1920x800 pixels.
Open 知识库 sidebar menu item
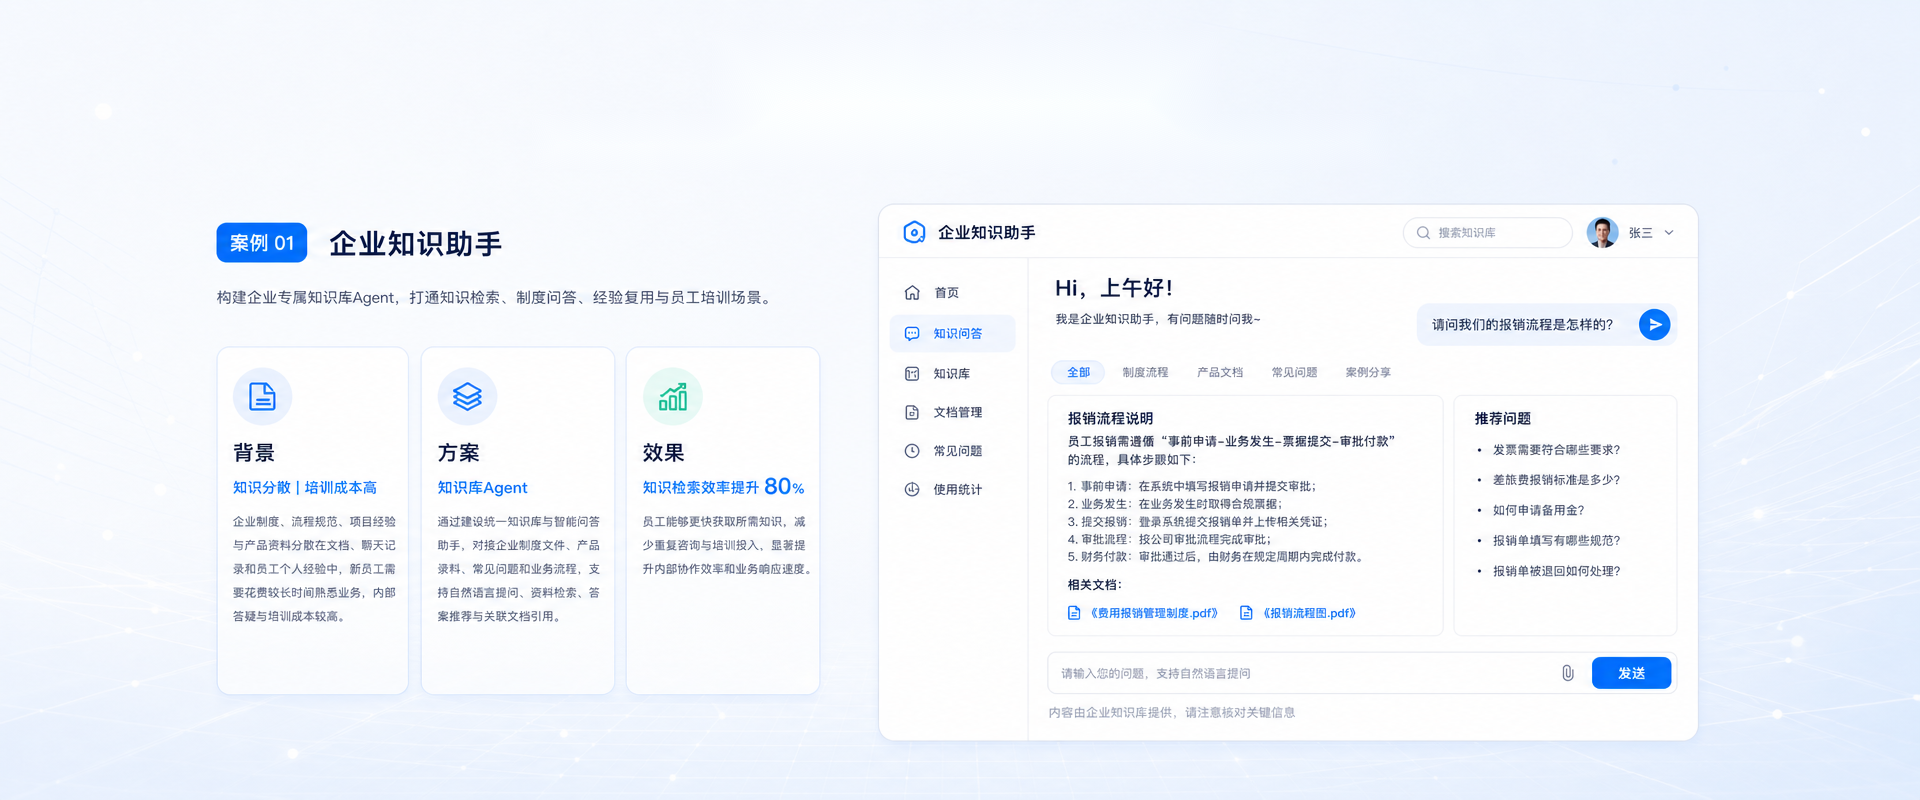pos(952,374)
